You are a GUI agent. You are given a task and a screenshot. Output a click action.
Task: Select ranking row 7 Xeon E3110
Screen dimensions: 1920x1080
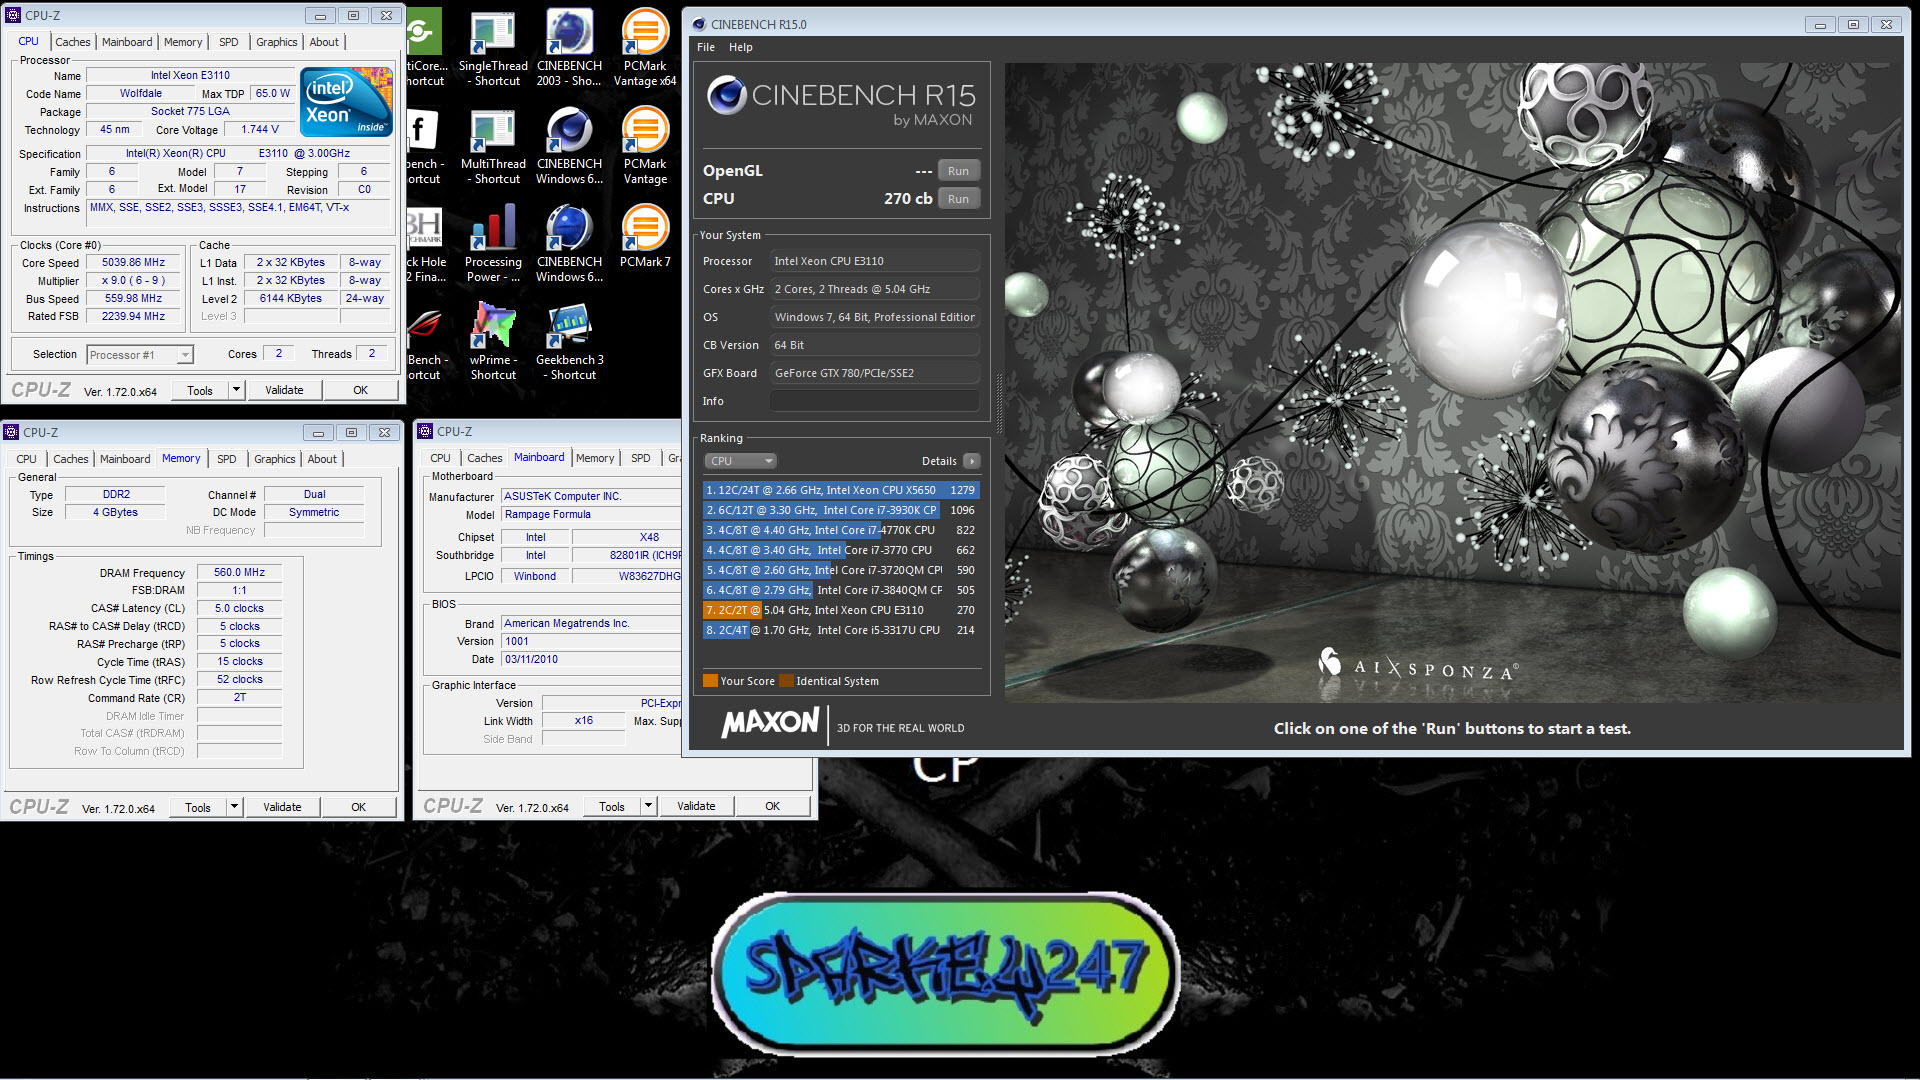pos(840,610)
